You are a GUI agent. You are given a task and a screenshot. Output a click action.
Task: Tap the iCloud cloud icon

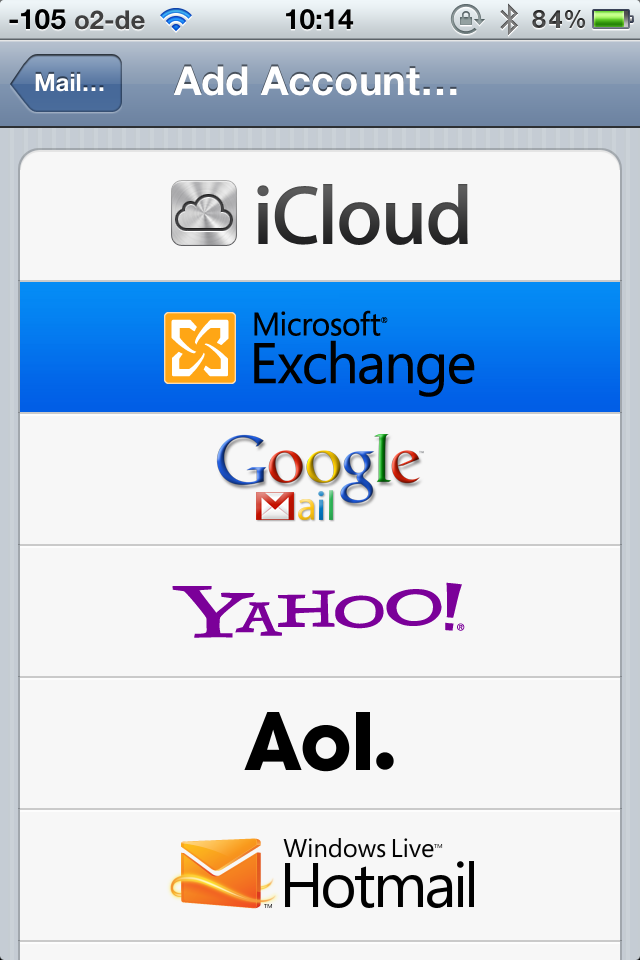(203, 213)
